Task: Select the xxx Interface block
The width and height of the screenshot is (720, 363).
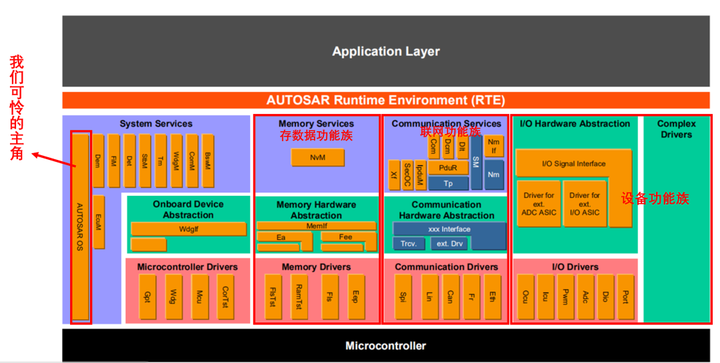Action: coord(449,229)
